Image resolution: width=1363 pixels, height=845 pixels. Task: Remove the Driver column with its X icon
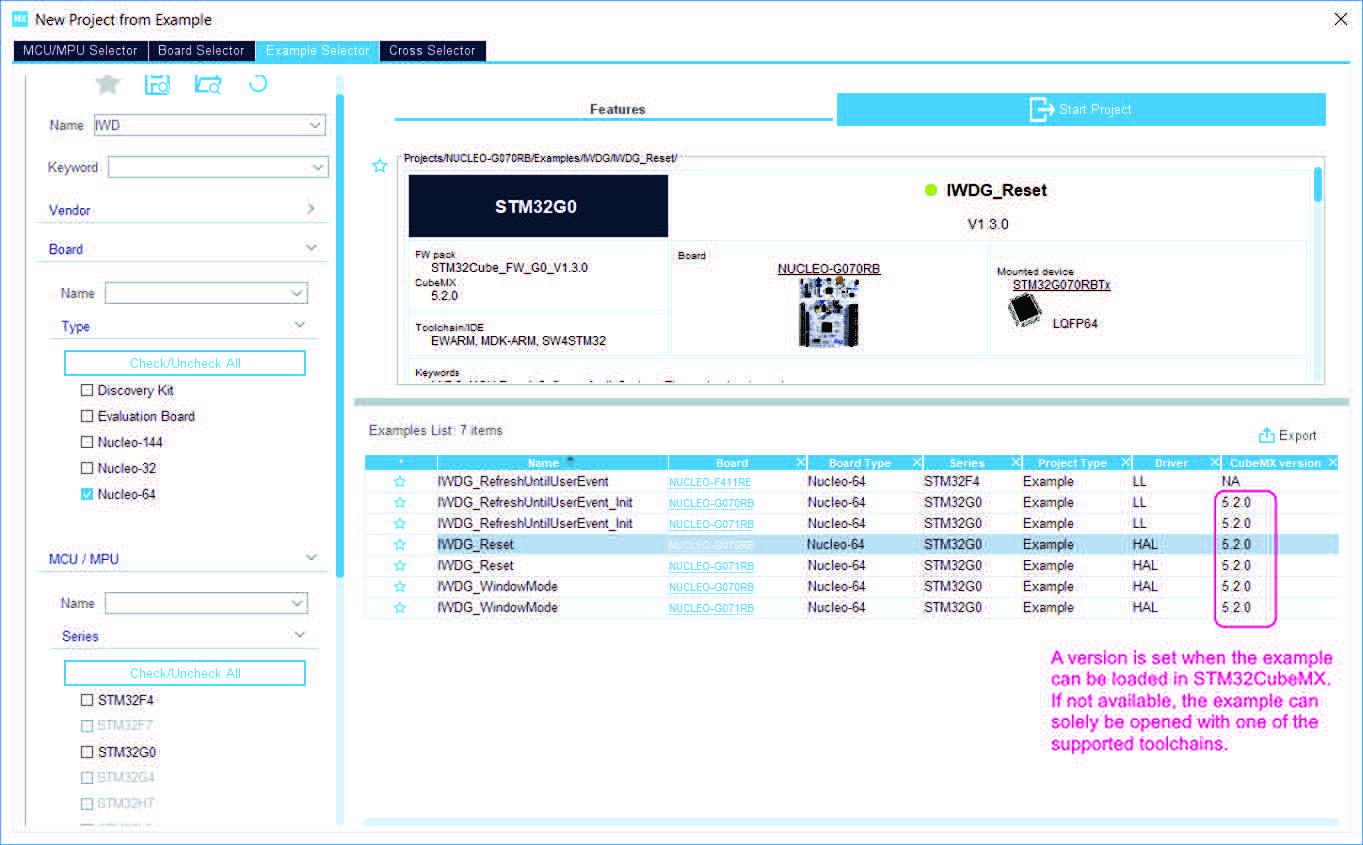tap(1214, 463)
